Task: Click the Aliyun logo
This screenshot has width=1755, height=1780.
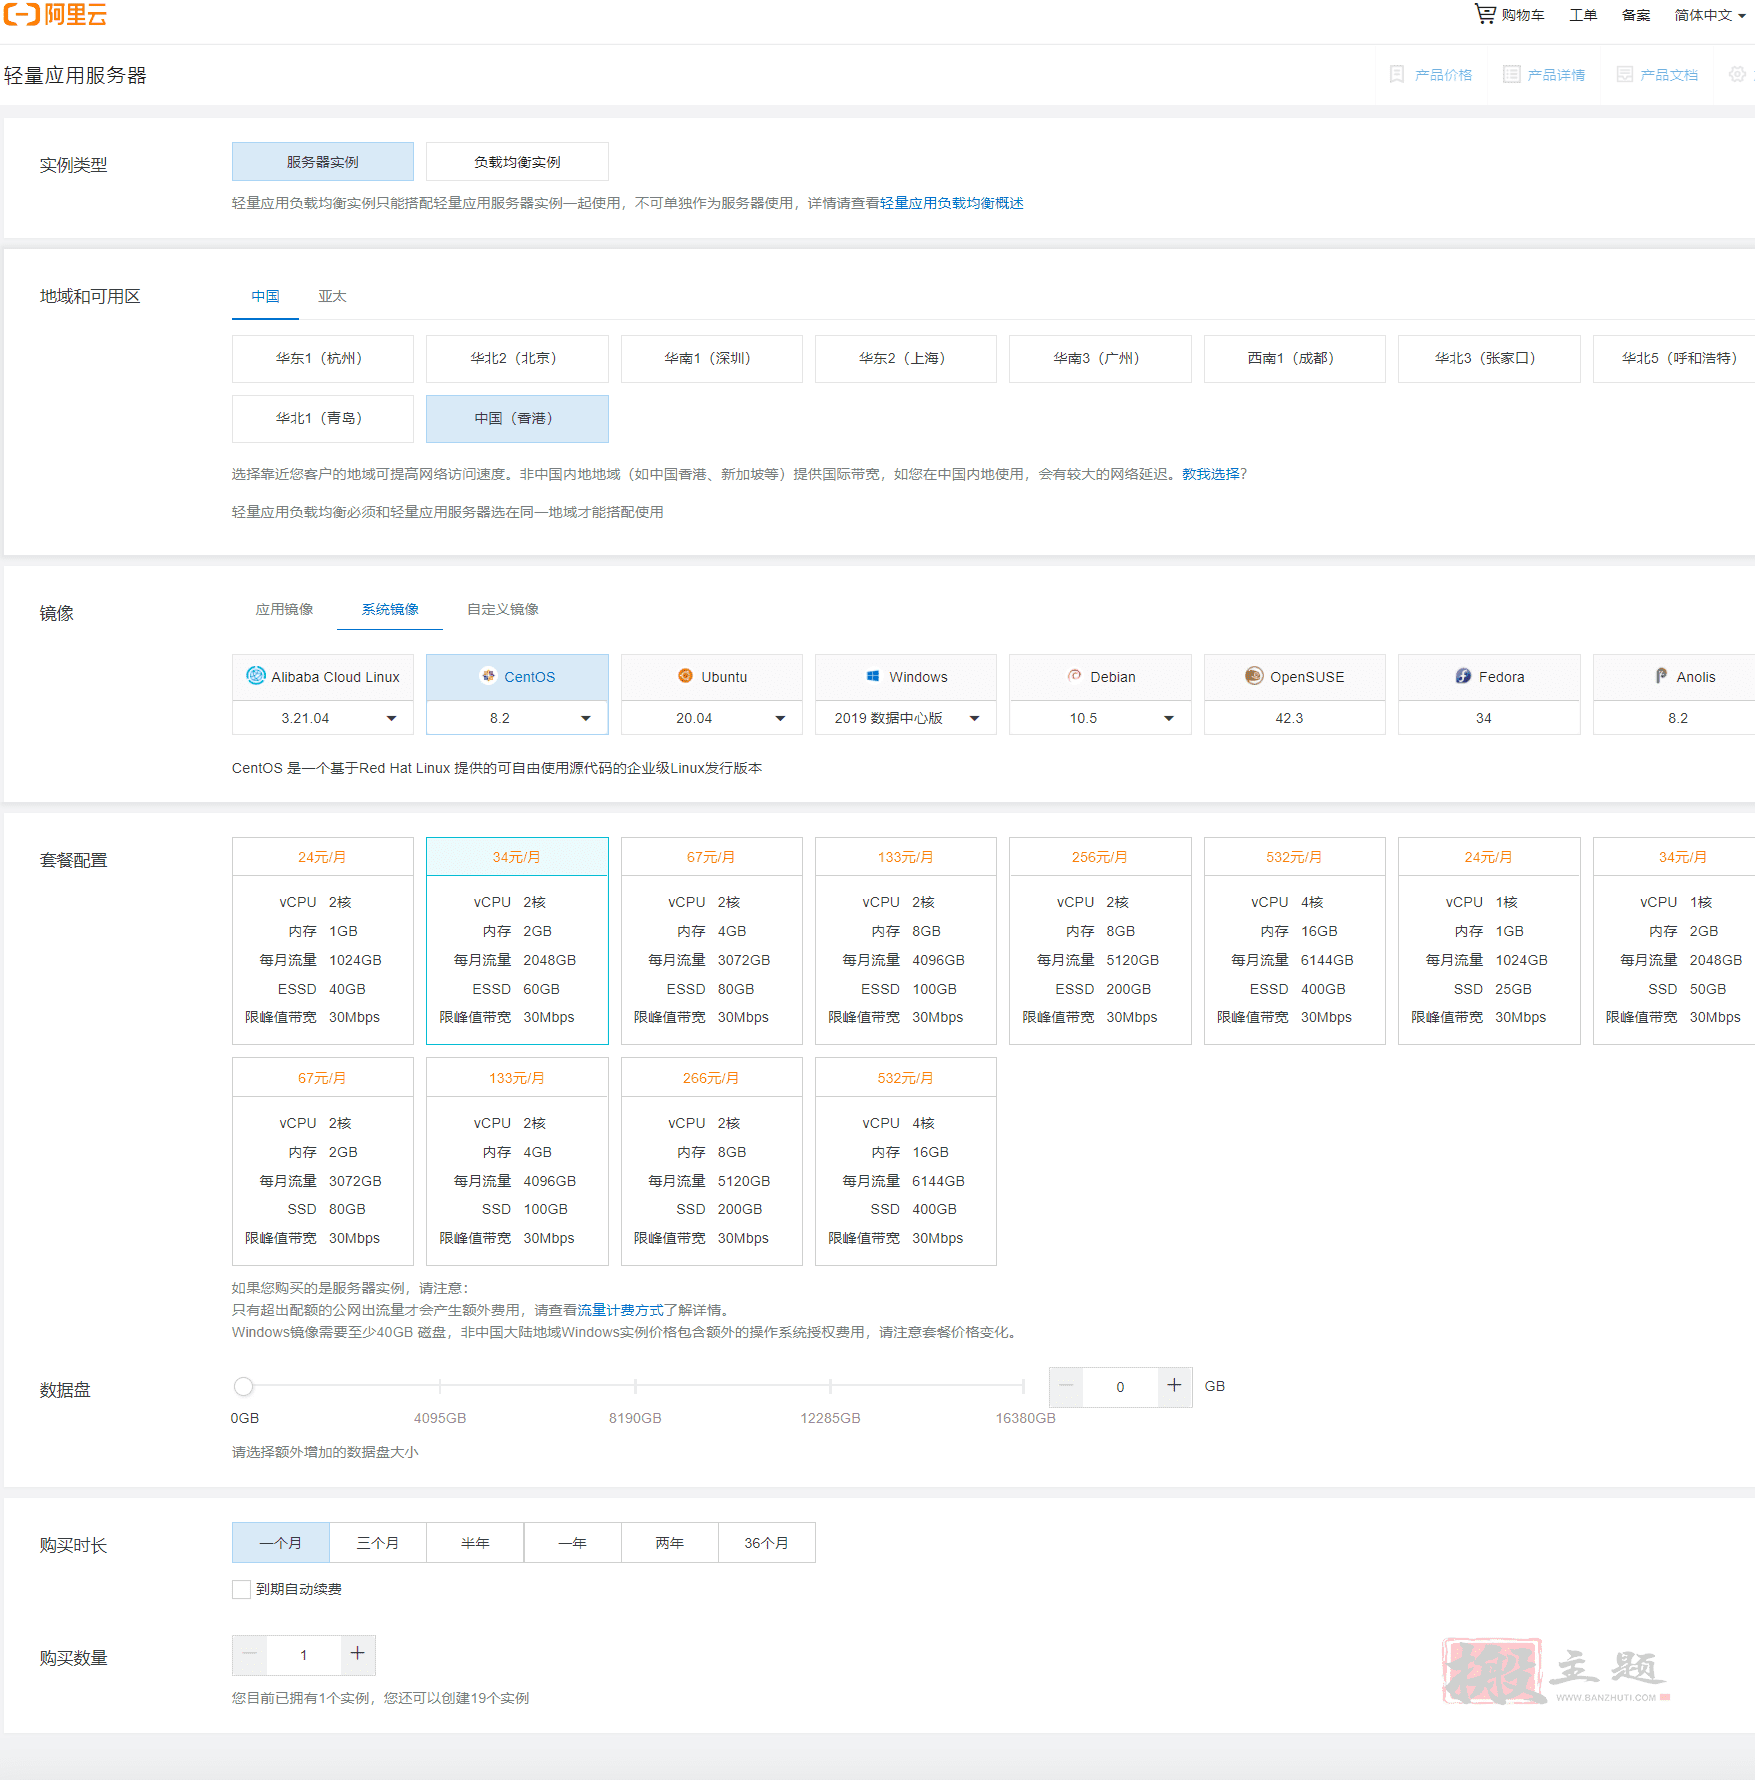Action: click(x=55, y=14)
